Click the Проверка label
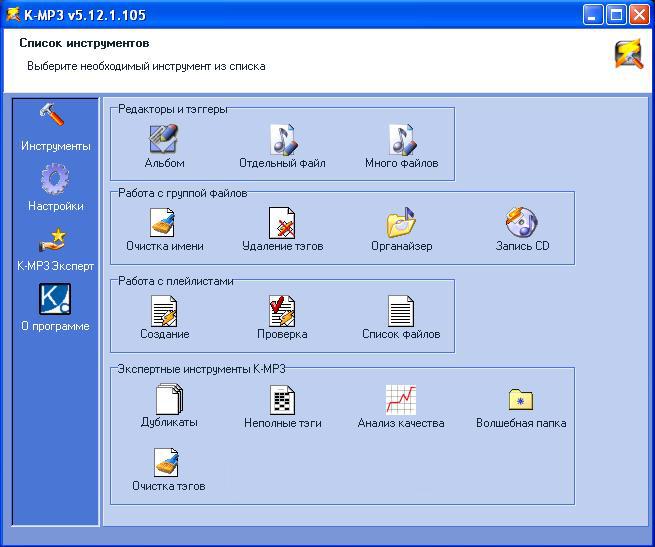Image resolution: width=655 pixels, height=547 pixels. tap(282, 334)
